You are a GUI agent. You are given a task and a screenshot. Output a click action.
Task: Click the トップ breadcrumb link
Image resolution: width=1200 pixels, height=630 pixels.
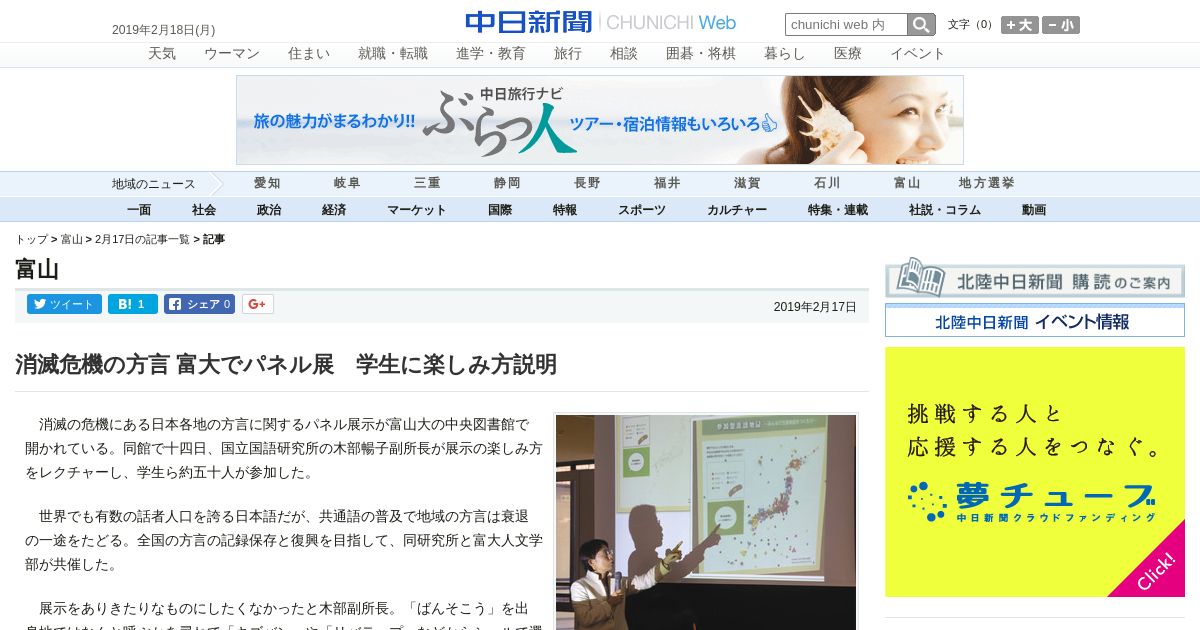coord(31,240)
